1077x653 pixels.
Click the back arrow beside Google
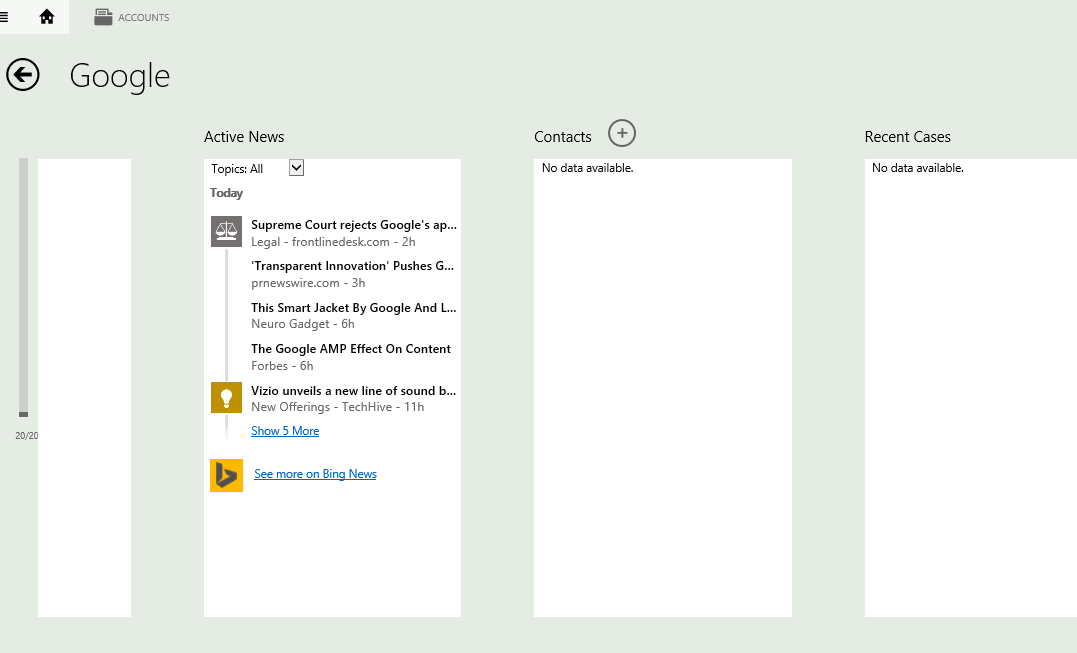23,74
